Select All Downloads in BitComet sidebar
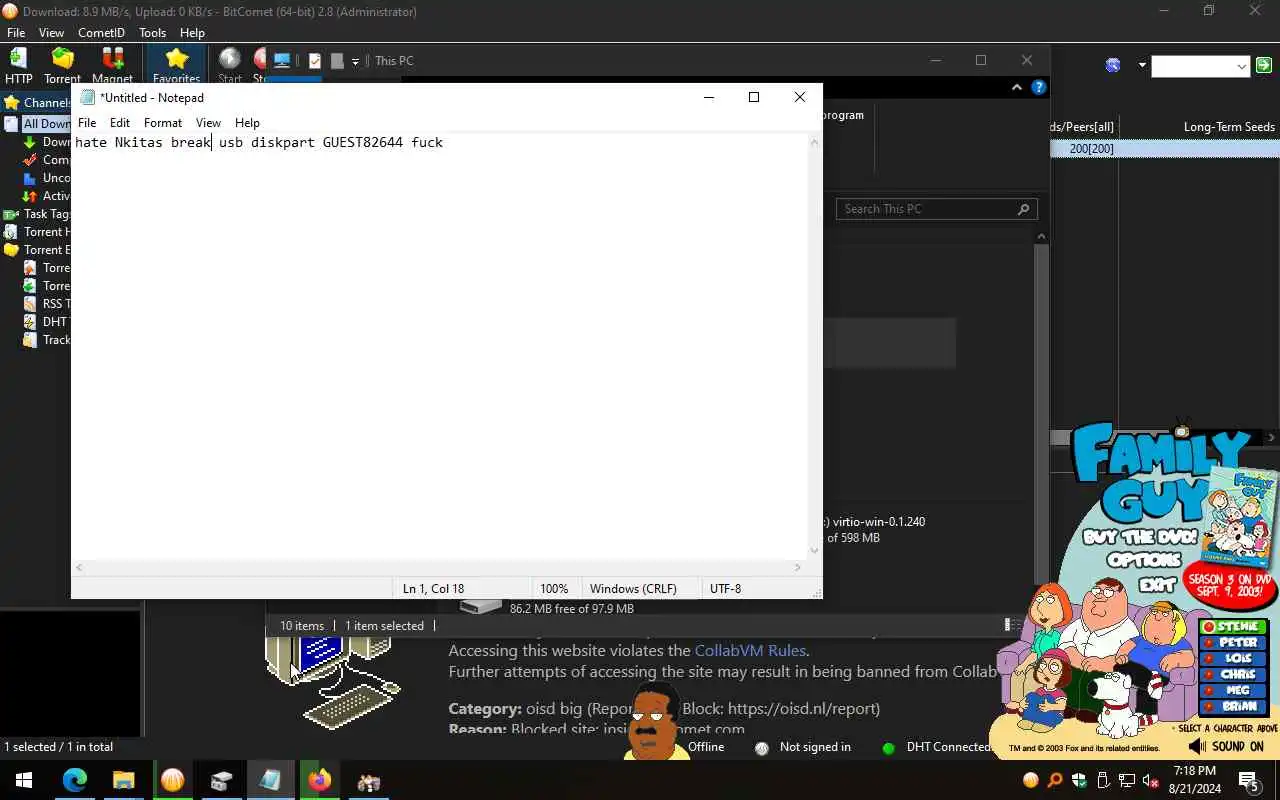Viewport: 1280px width, 800px height. (x=38, y=124)
